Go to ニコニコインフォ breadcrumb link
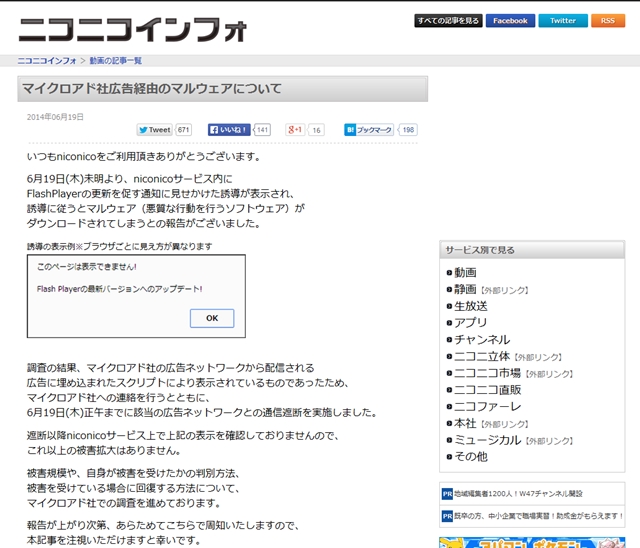This screenshot has height=548, width=640. pos(47,61)
